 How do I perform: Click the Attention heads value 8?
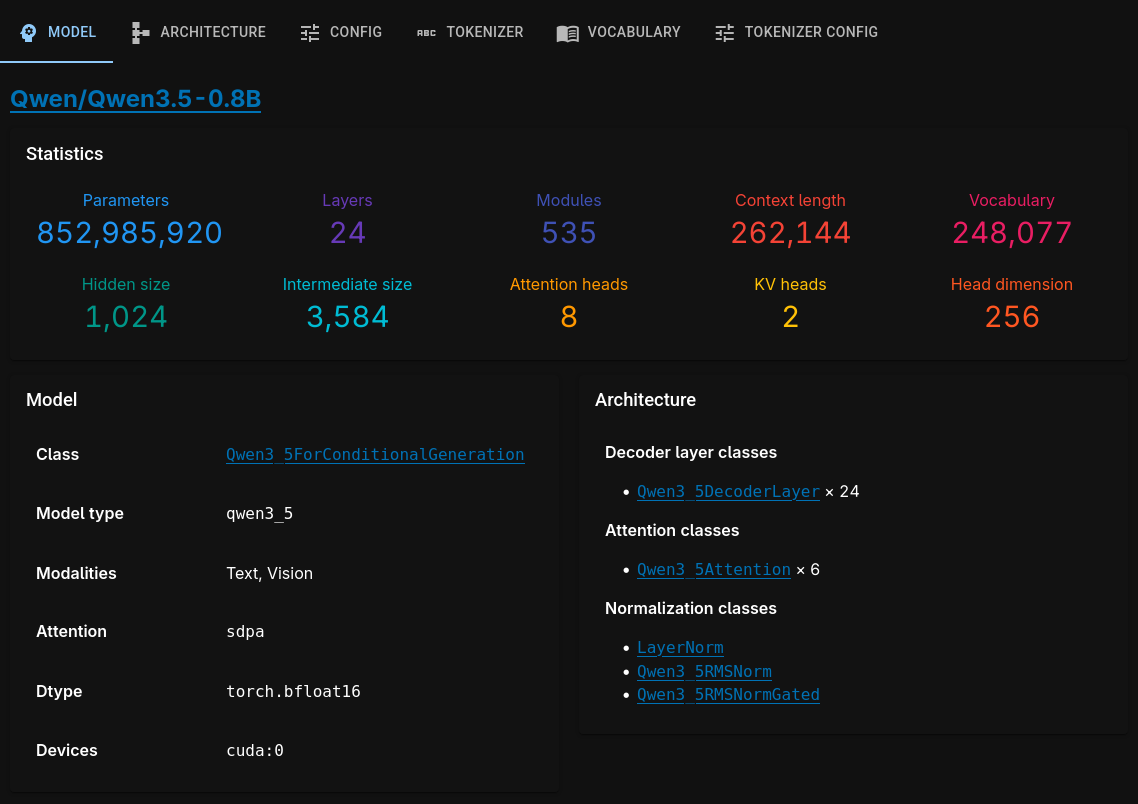pos(569,317)
